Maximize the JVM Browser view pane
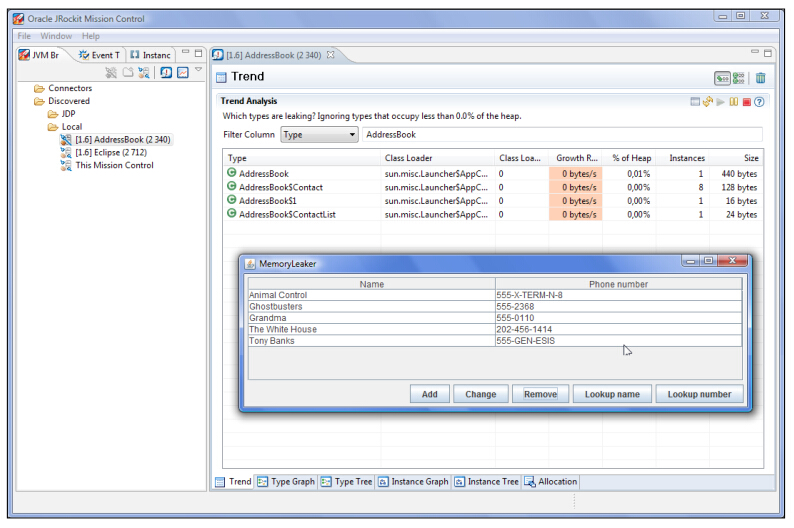This screenshot has height=528, width=794. click(198, 53)
